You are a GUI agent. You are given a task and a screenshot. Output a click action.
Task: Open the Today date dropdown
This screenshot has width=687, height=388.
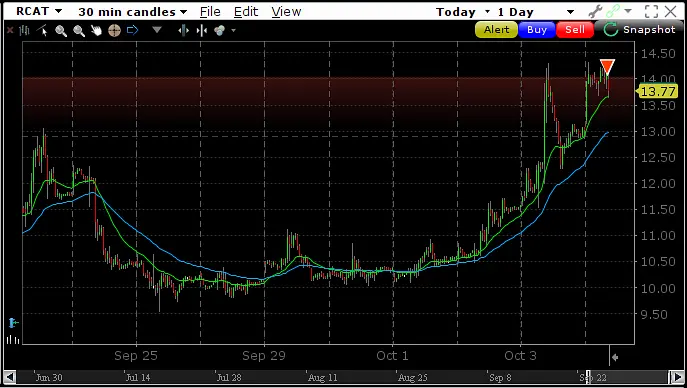pos(463,12)
